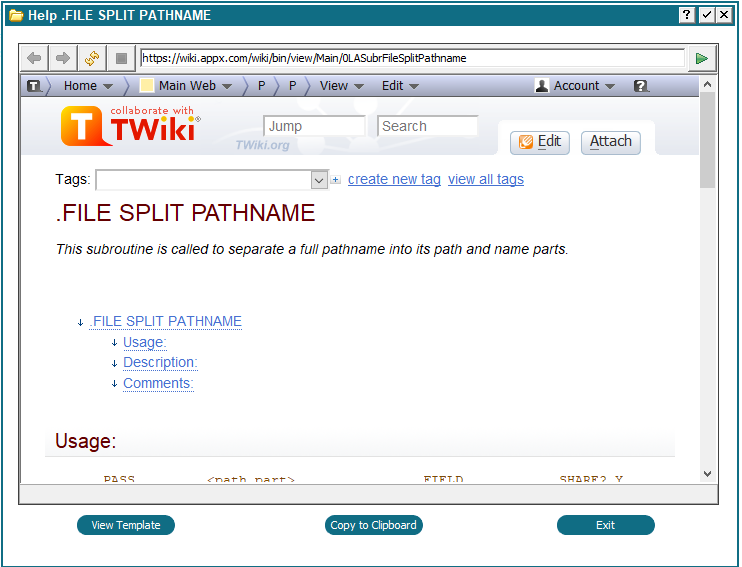Click the browser back arrow button
742x567 pixels.
point(34,58)
